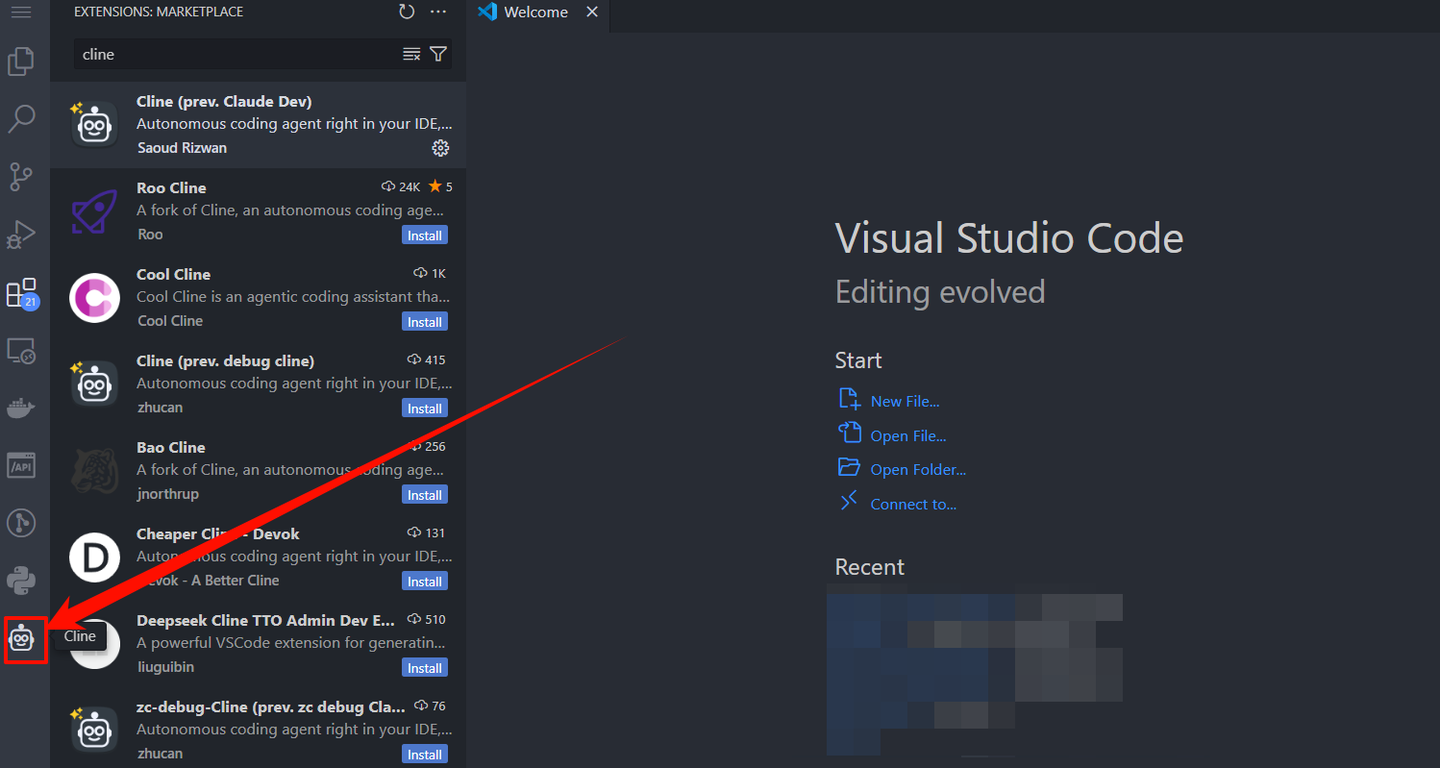Install Cline (prev. debug cline) by zhucan

point(425,408)
